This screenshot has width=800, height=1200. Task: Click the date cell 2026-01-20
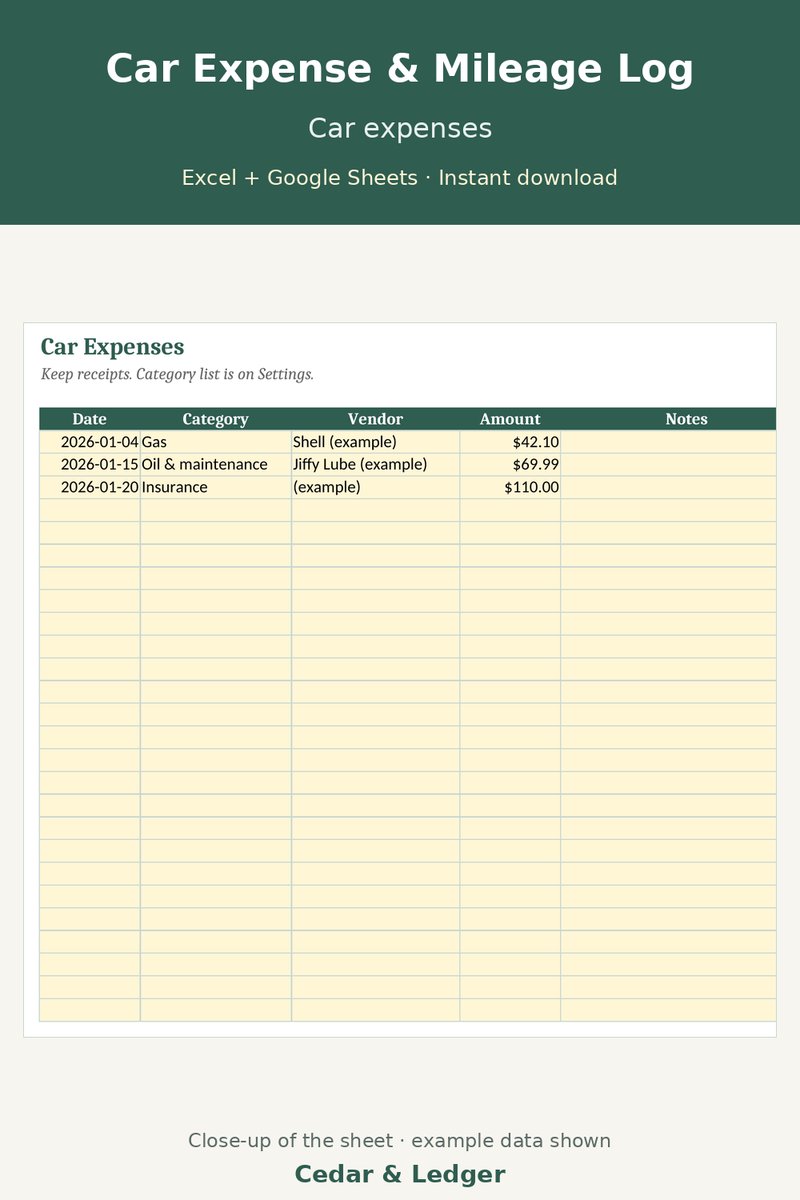click(90, 488)
